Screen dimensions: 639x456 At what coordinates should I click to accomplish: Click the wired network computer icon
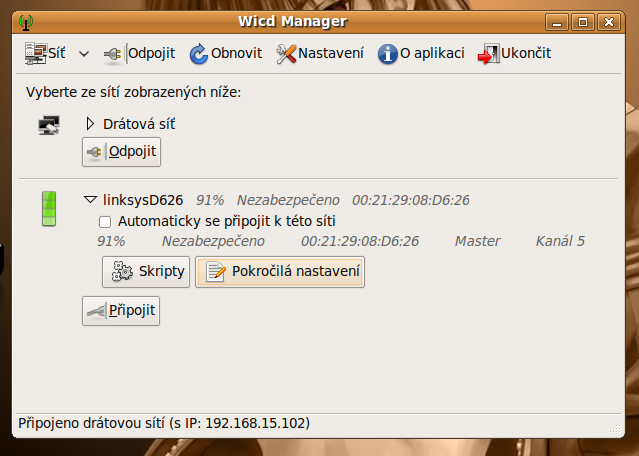tap(49, 125)
